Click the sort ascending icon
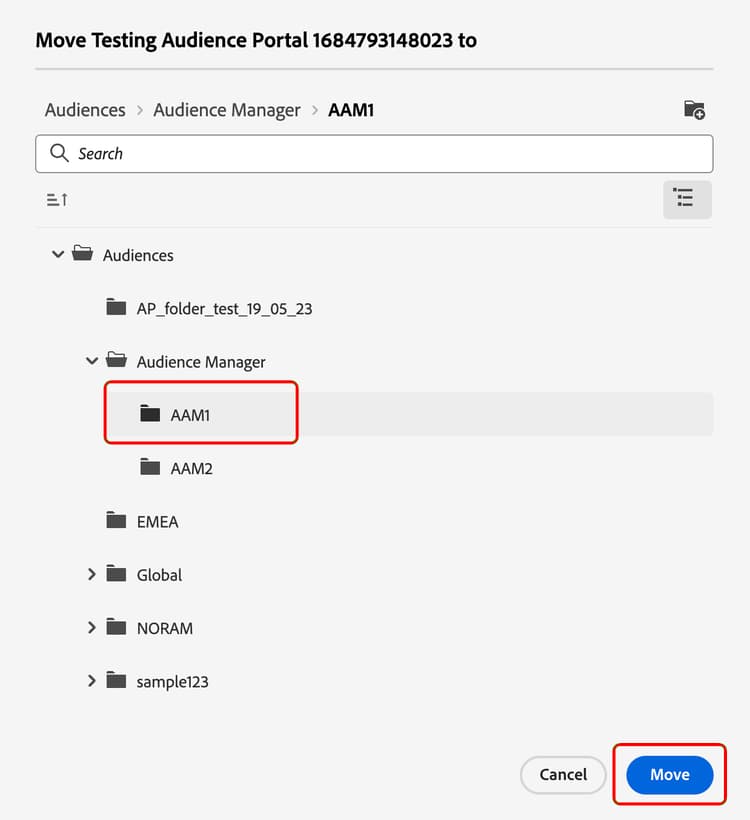This screenshot has height=820, width=750. [x=57, y=200]
